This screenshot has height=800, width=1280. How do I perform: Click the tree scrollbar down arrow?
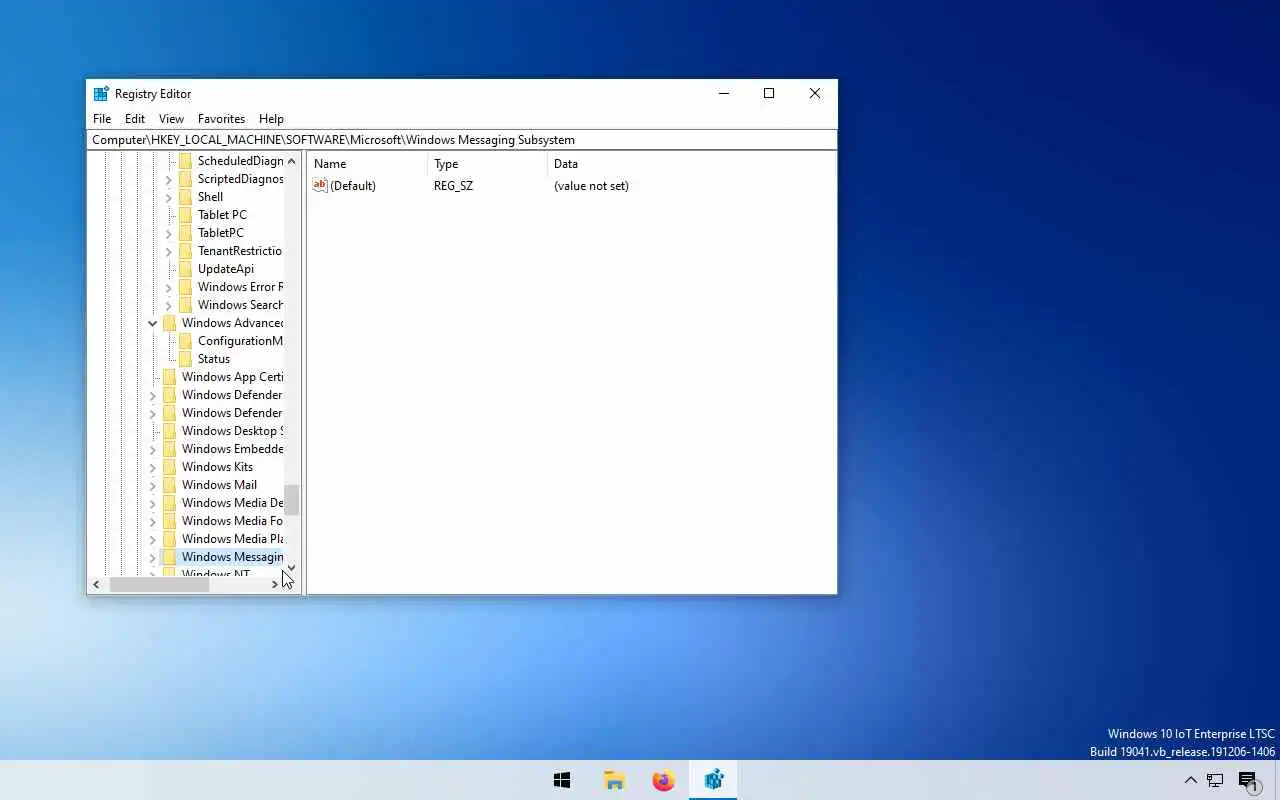click(x=291, y=568)
